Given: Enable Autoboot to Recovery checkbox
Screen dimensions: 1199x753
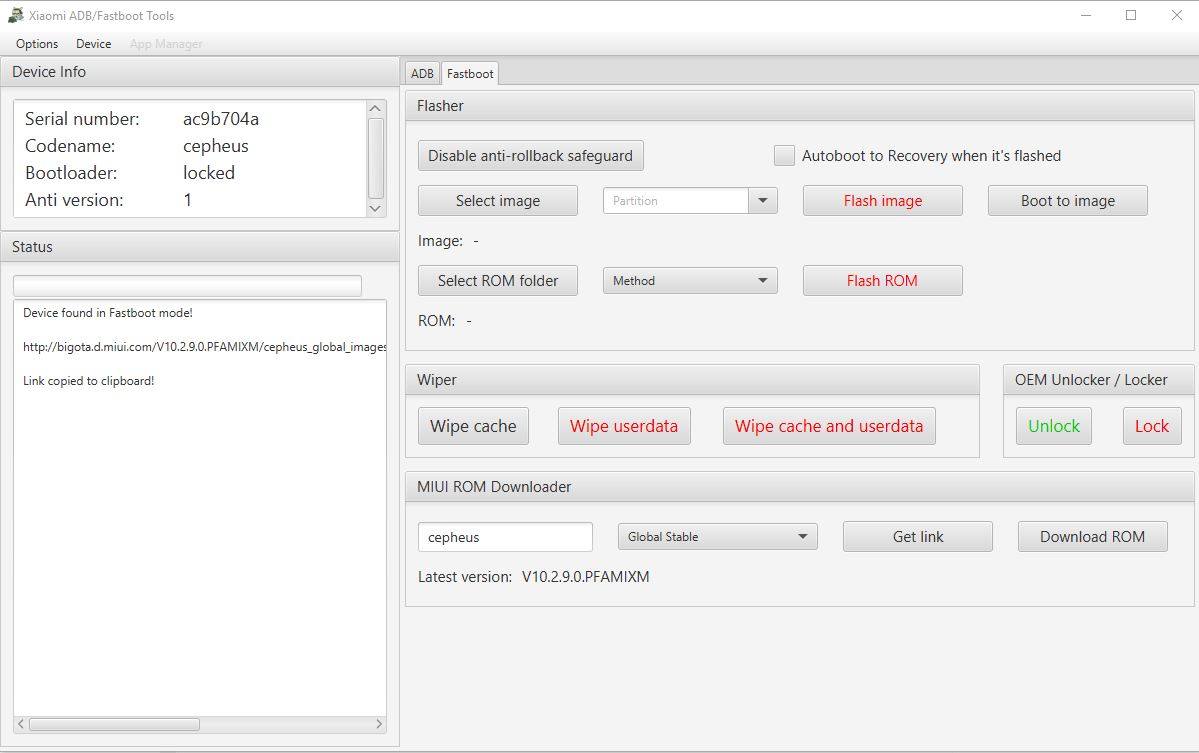Looking at the screenshot, I should click(x=785, y=155).
